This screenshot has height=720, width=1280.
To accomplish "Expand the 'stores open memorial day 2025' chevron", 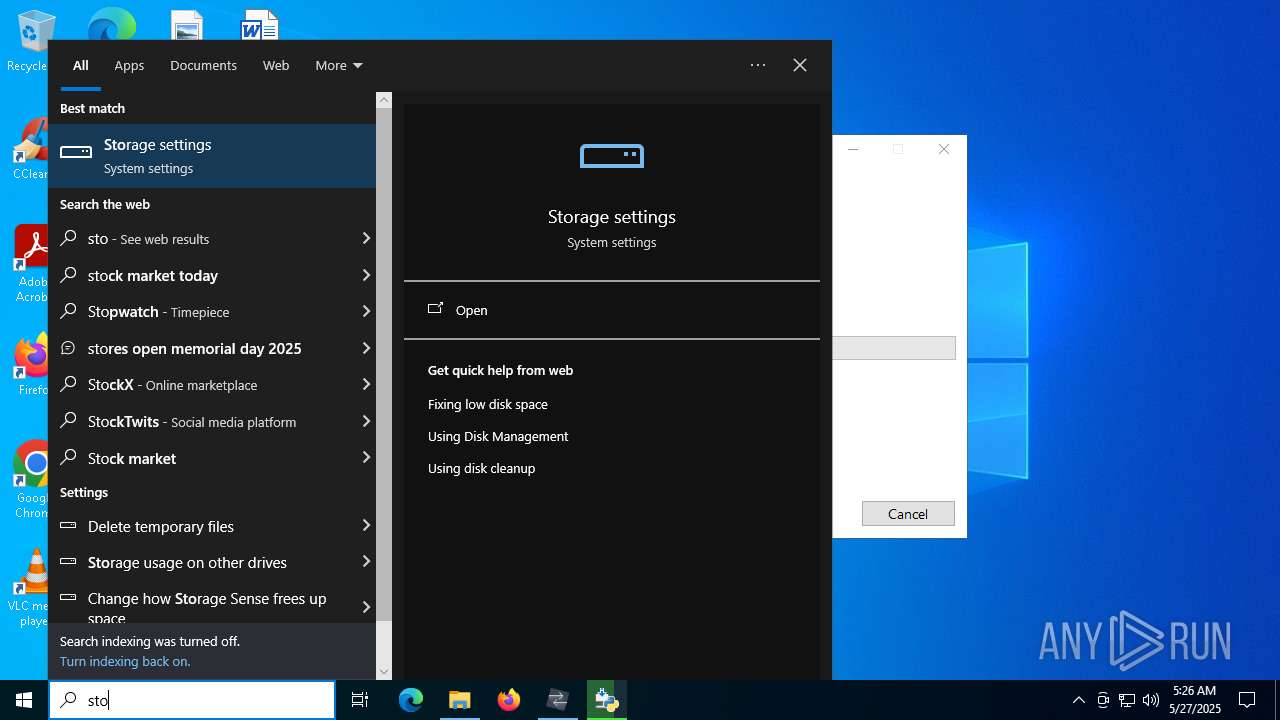I will pos(366,348).
